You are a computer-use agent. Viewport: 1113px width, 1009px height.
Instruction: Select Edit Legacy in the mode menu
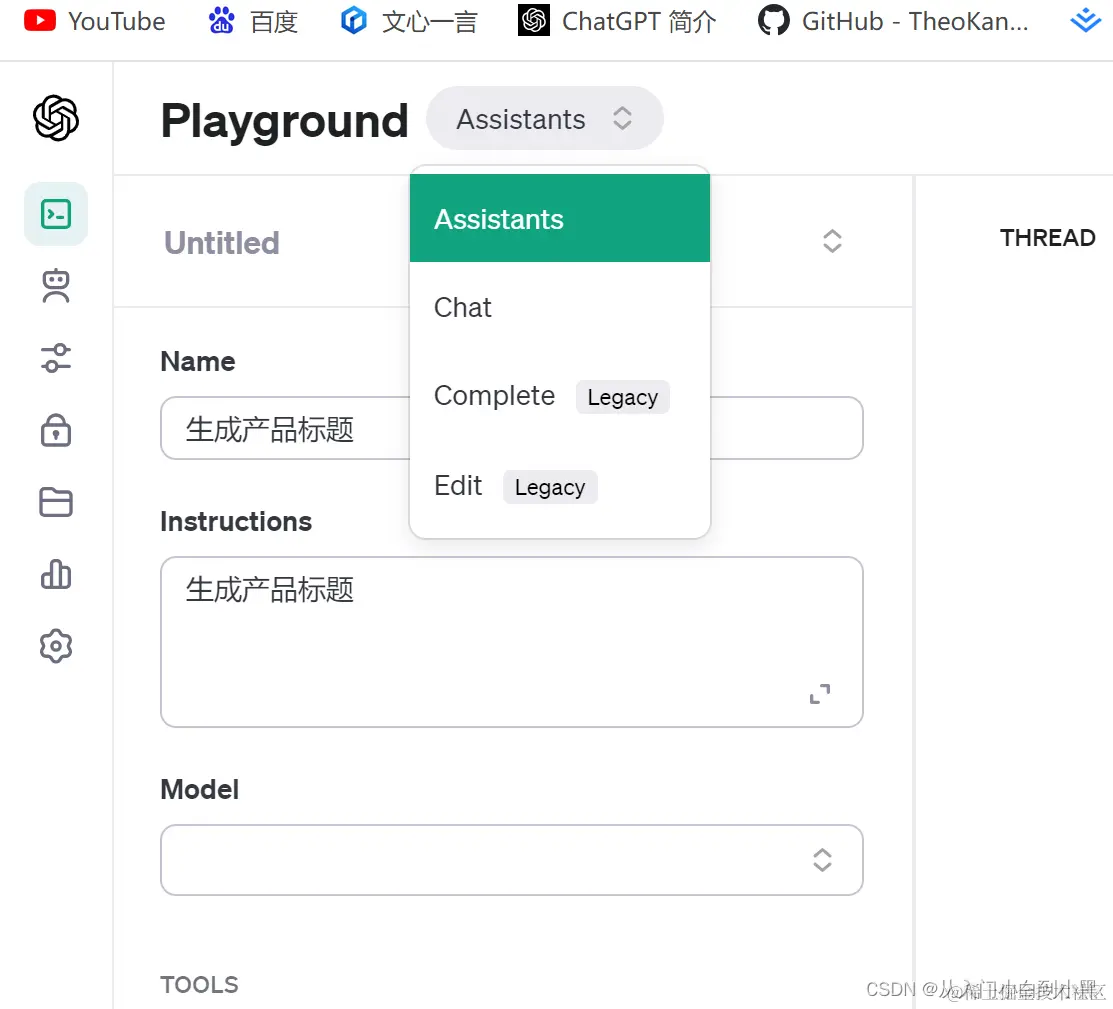(560, 486)
